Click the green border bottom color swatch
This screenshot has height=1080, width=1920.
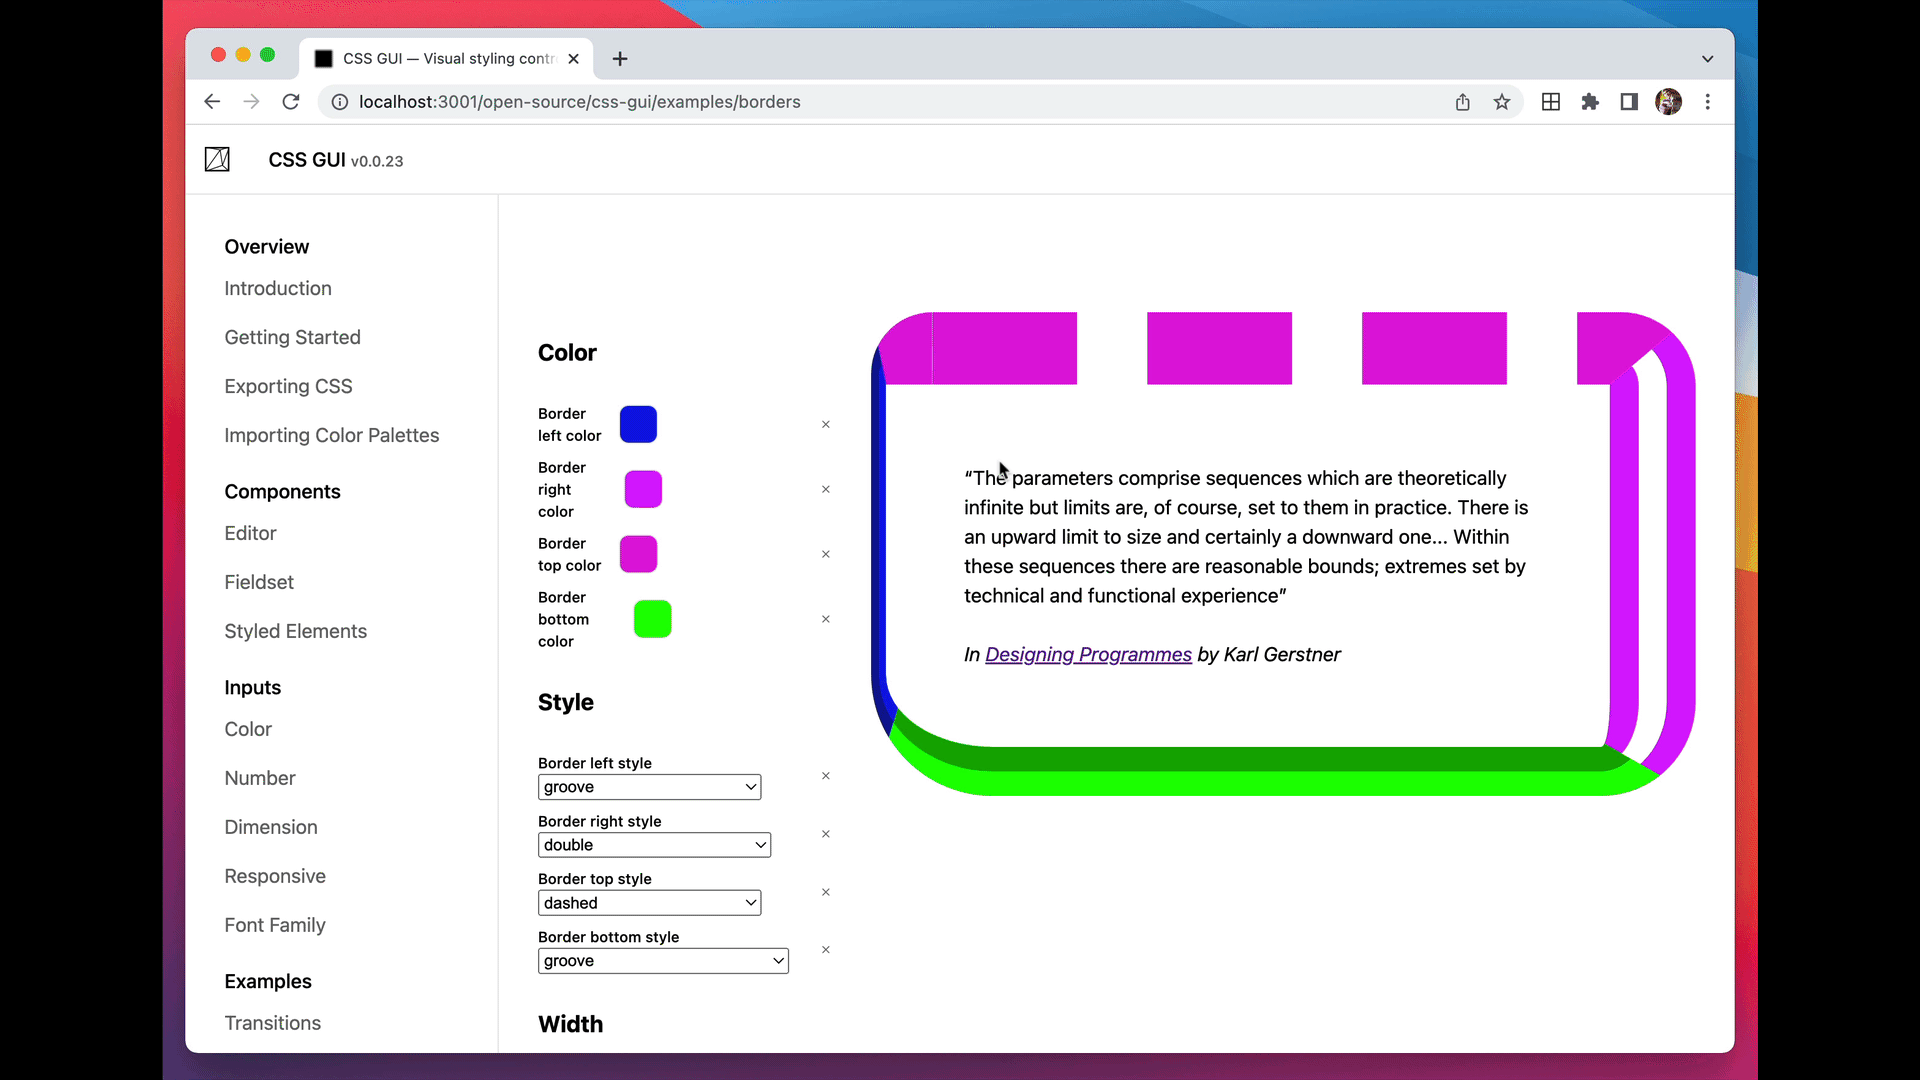click(652, 619)
